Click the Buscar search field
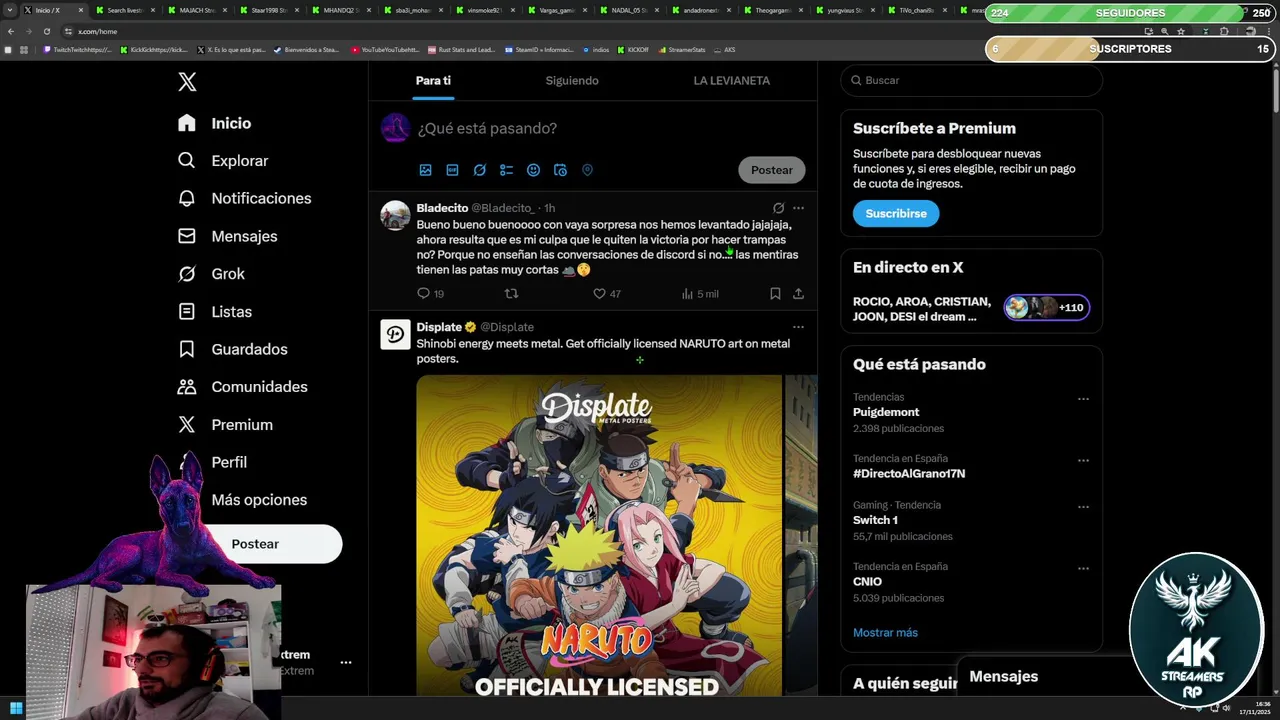The width and height of the screenshot is (1280, 720). pyautogui.click(x=971, y=80)
